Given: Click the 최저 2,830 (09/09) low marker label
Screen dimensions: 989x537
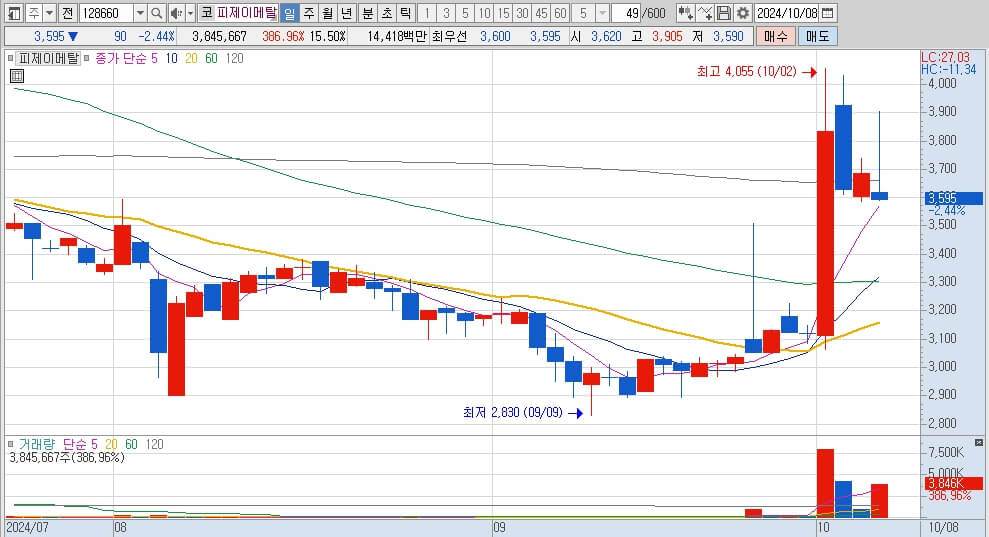Looking at the screenshot, I should [x=512, y=413].
